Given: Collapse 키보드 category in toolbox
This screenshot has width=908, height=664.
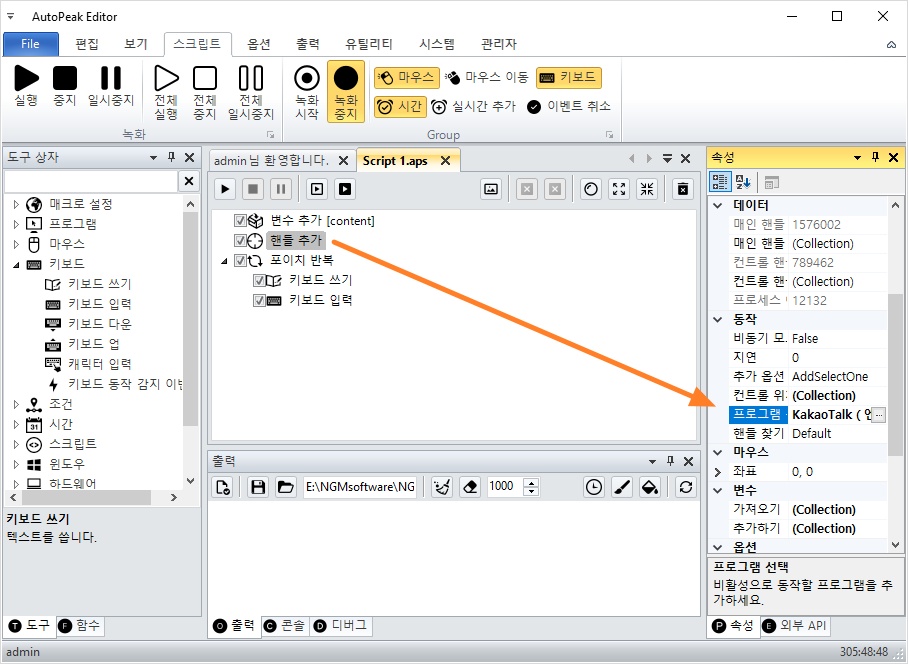Looking at the screenshot, I should [16, 265].
